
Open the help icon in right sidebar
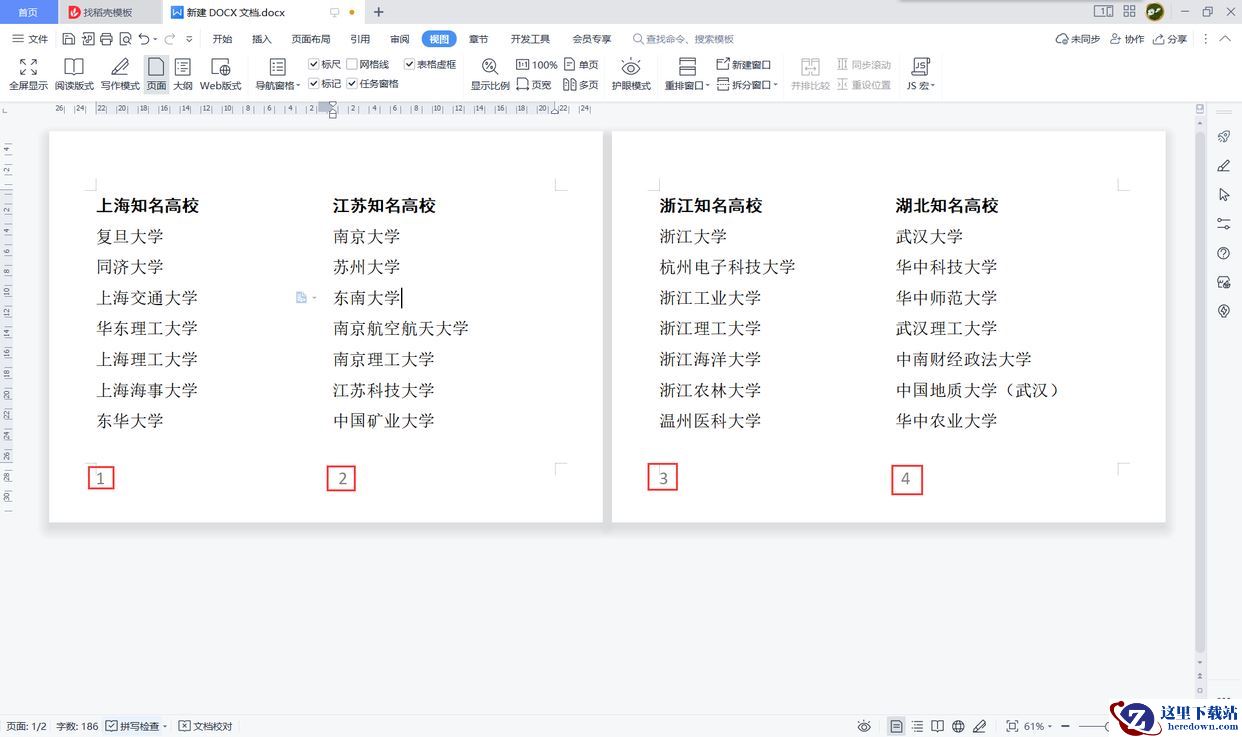tap(1223, 253)
